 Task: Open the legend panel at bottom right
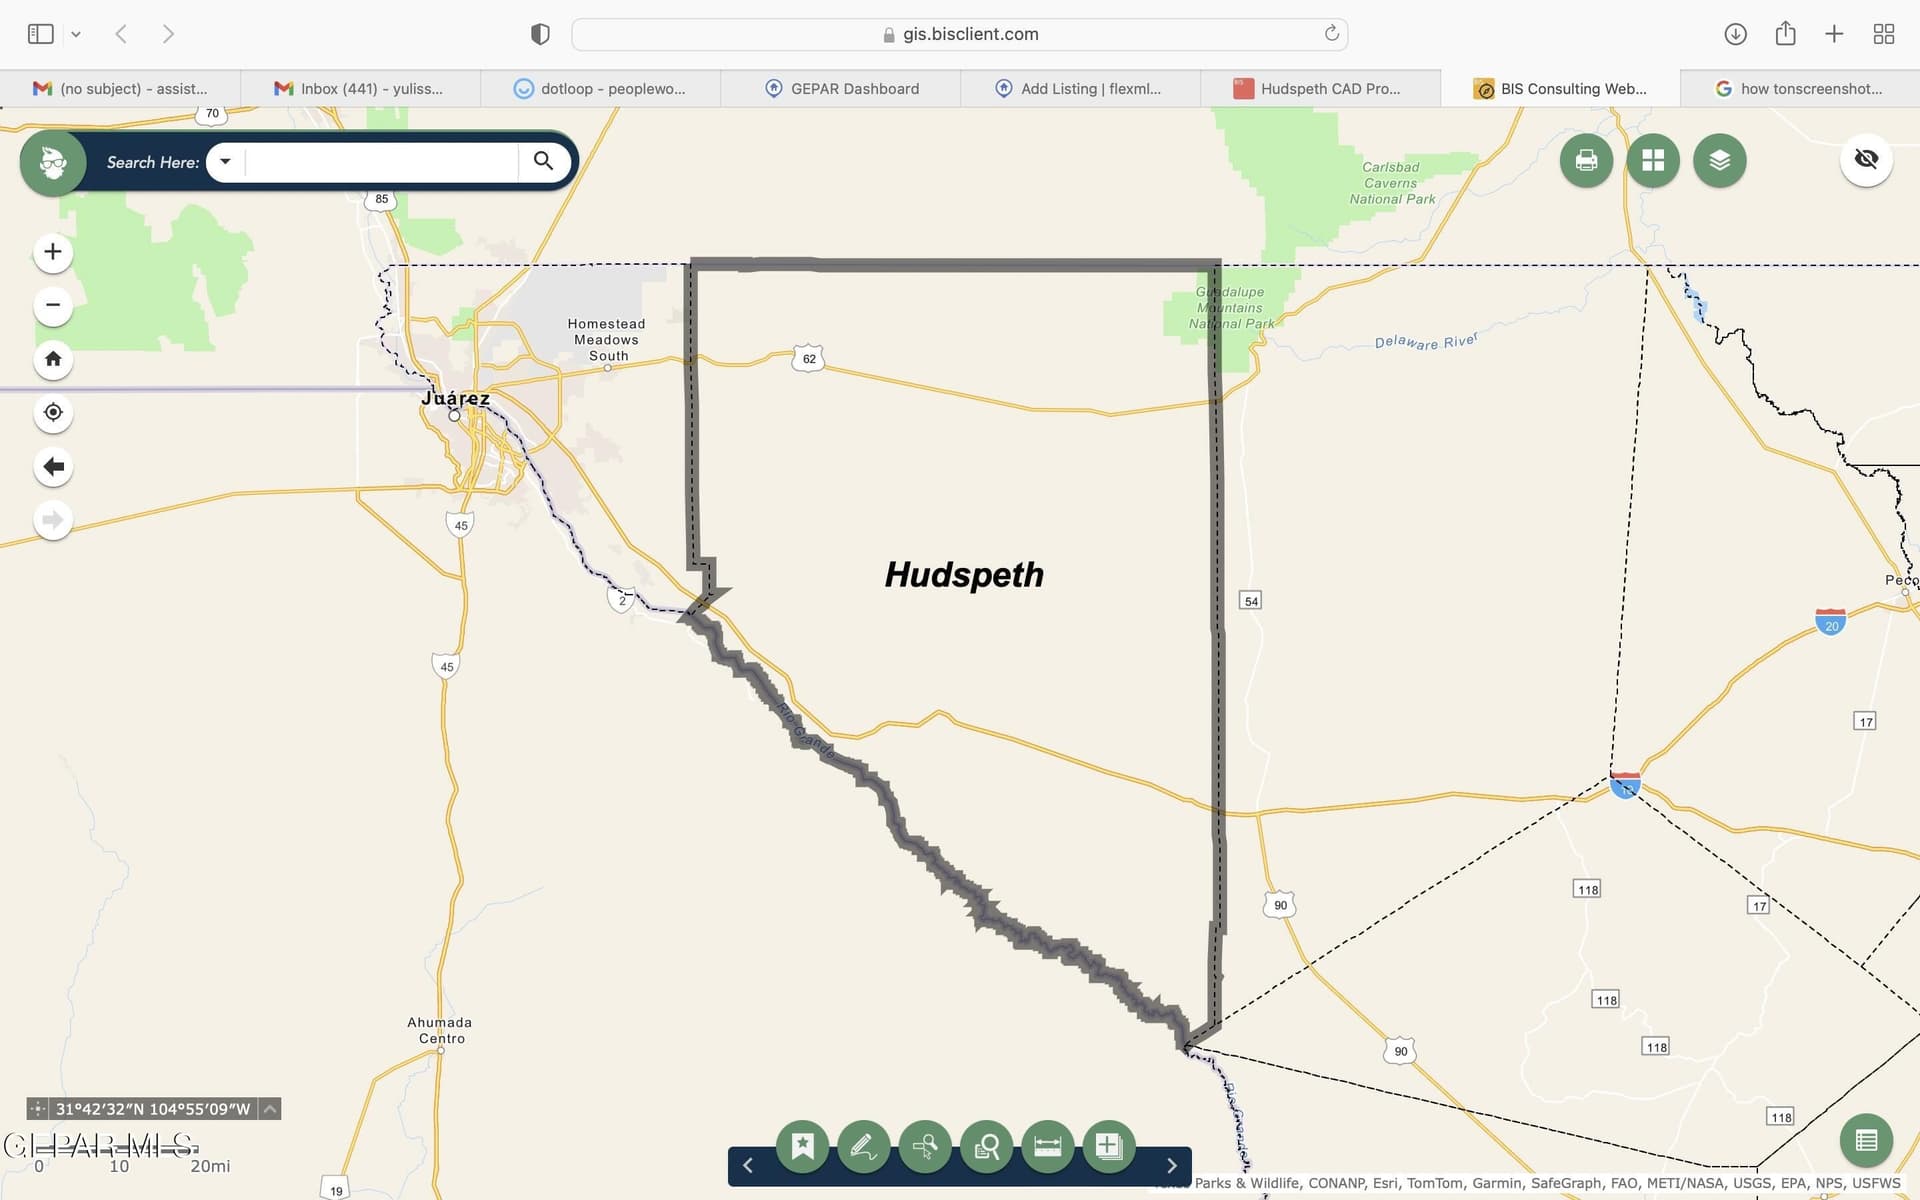point(1866,1140)
